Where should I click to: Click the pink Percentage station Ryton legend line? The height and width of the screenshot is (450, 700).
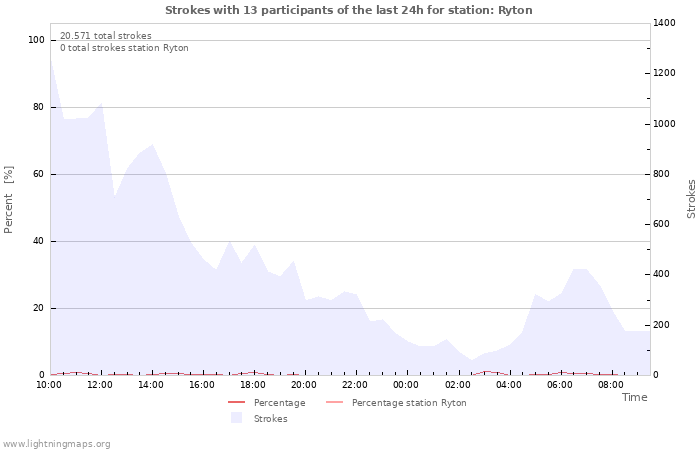[x=334, y=403]
